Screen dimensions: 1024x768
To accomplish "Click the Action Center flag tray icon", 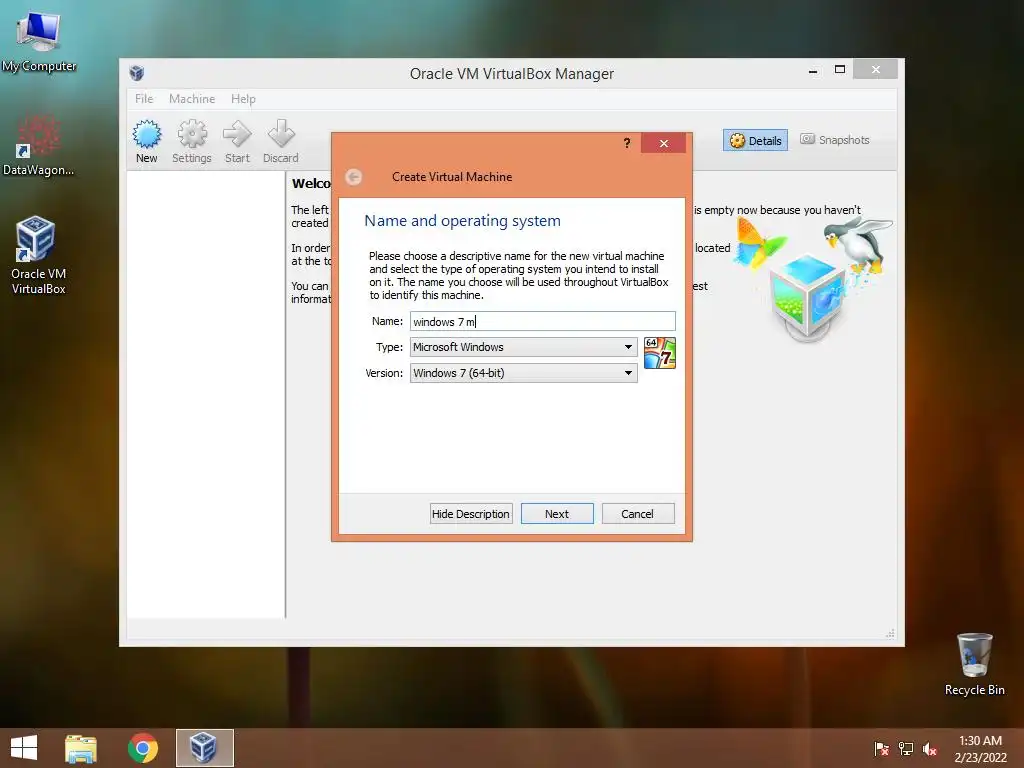I will tap(881, 749).
